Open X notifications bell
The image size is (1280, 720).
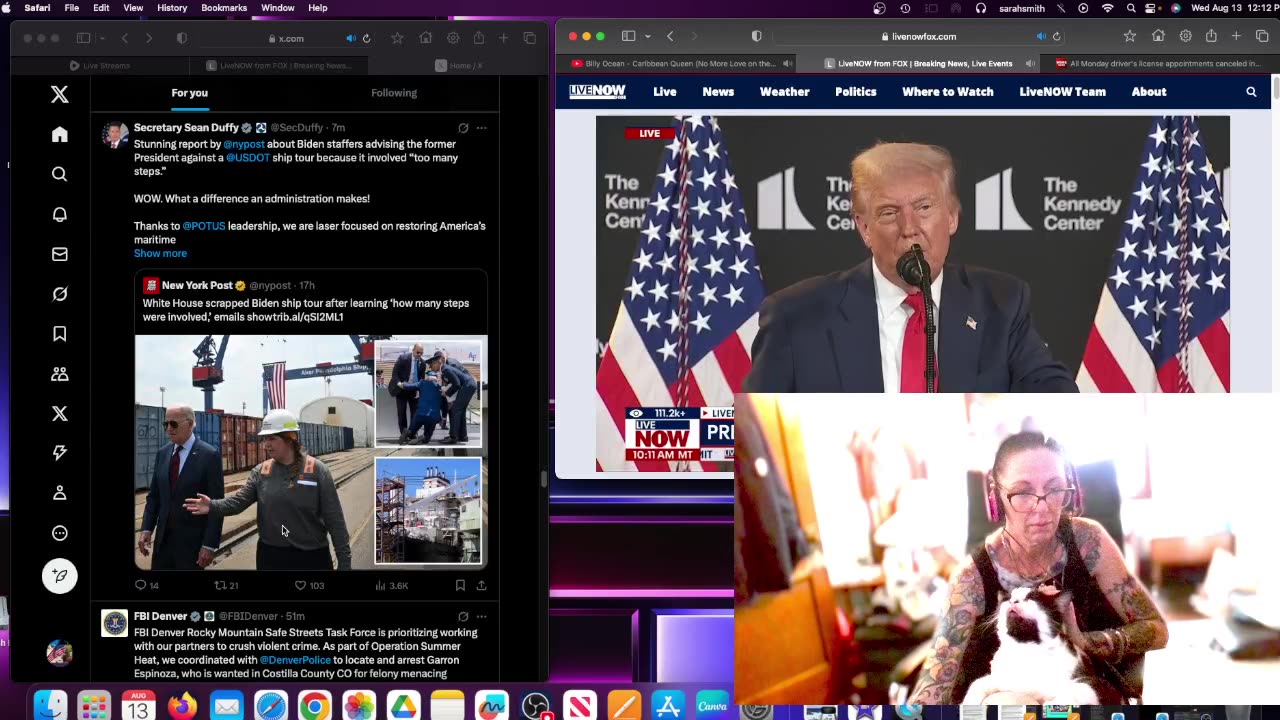tap(60, 214)
